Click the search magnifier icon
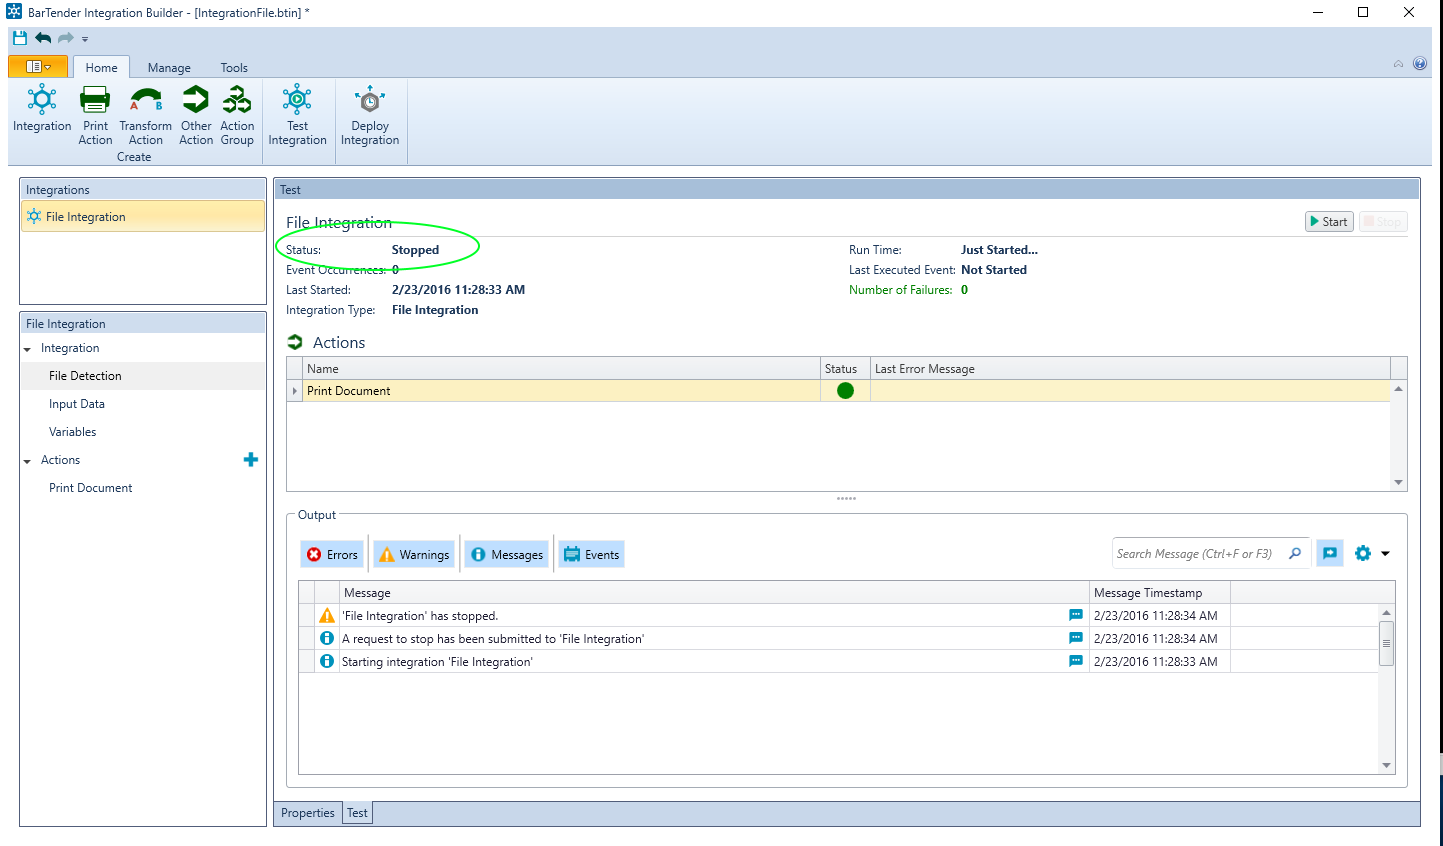Viewport: 1443px width, 846px height. click(1295, 553)
